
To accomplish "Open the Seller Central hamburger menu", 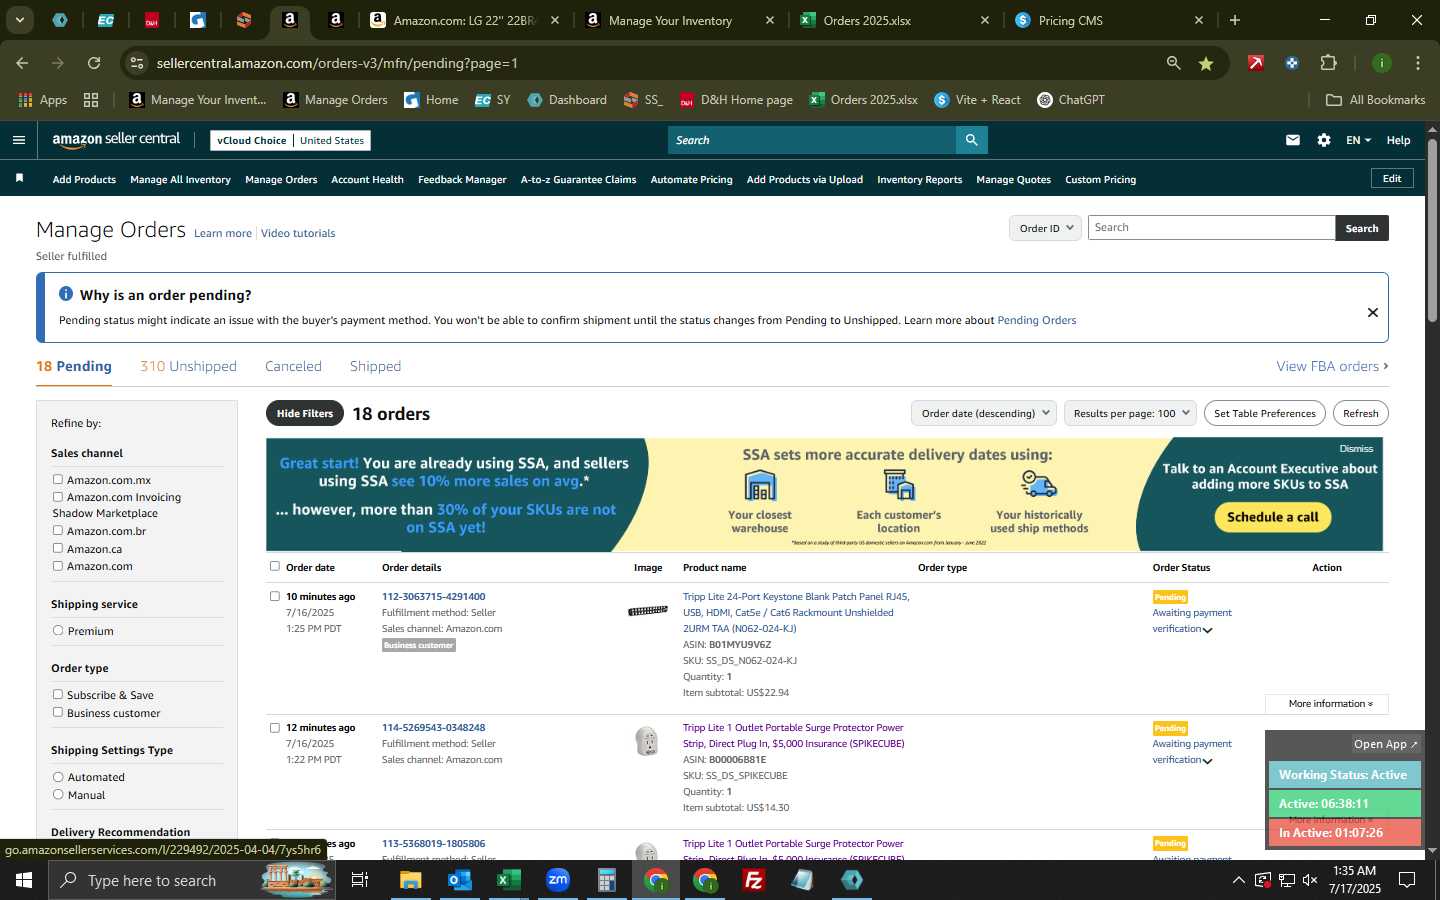I will 18,140.
